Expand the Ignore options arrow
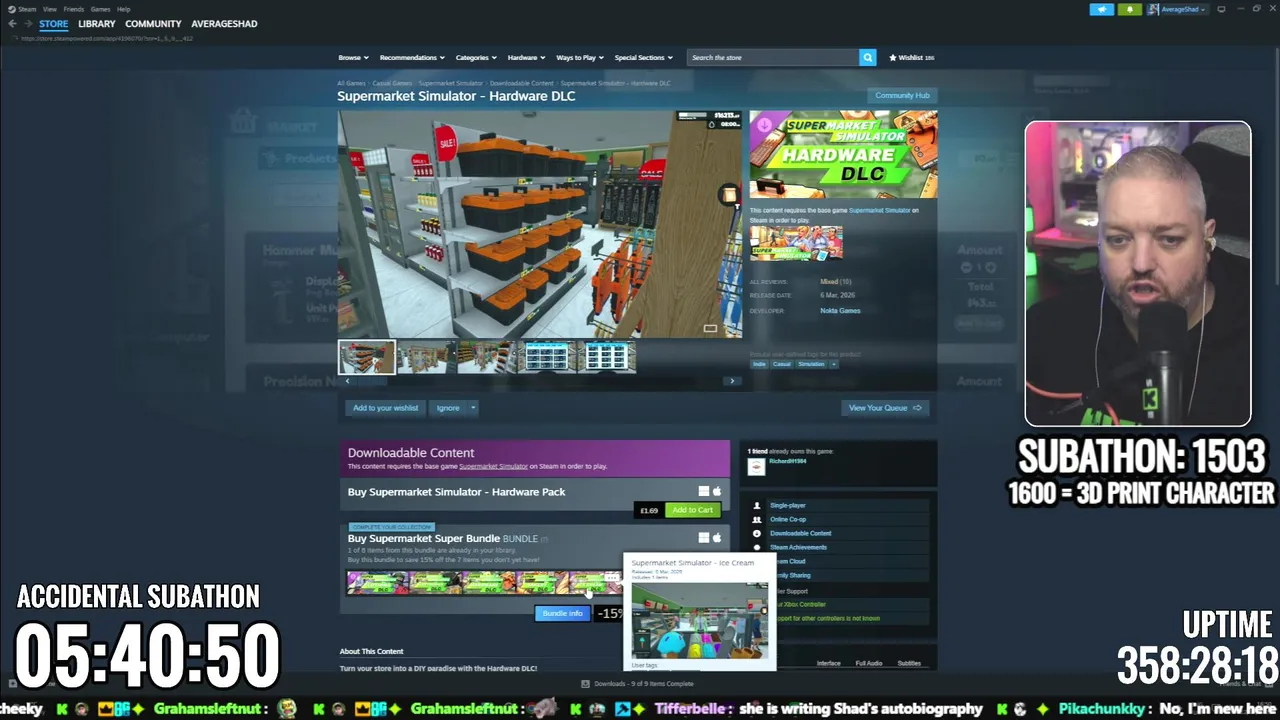 [473, 408]
